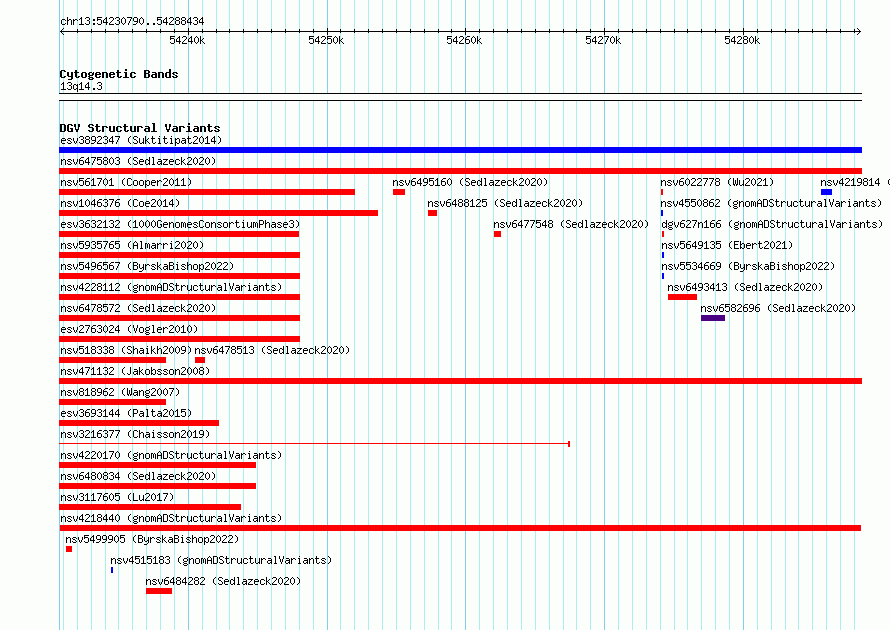Click the esv3892347 (Suktitipat2014) label
Screen dimensions: 890x630
141,140
